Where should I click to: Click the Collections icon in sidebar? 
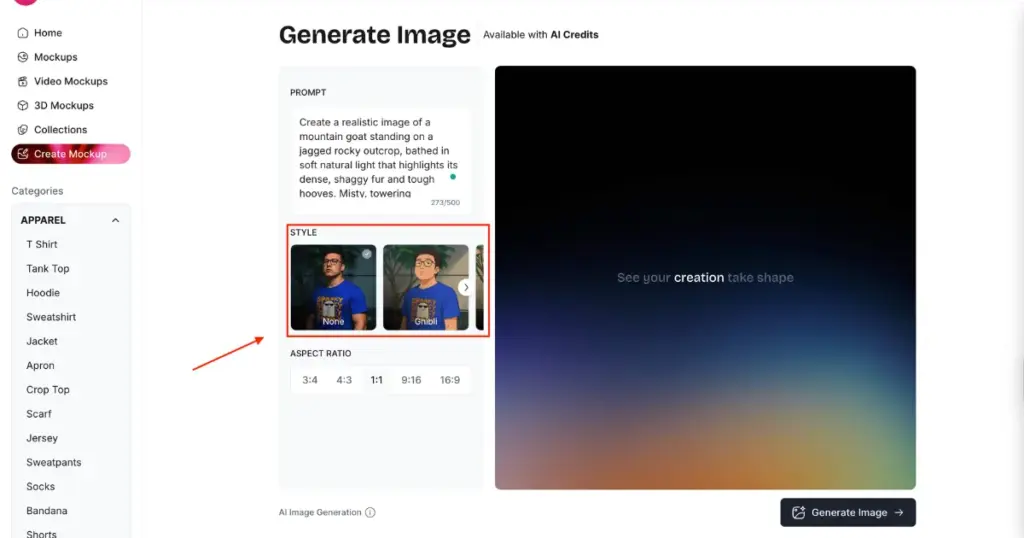23,129
